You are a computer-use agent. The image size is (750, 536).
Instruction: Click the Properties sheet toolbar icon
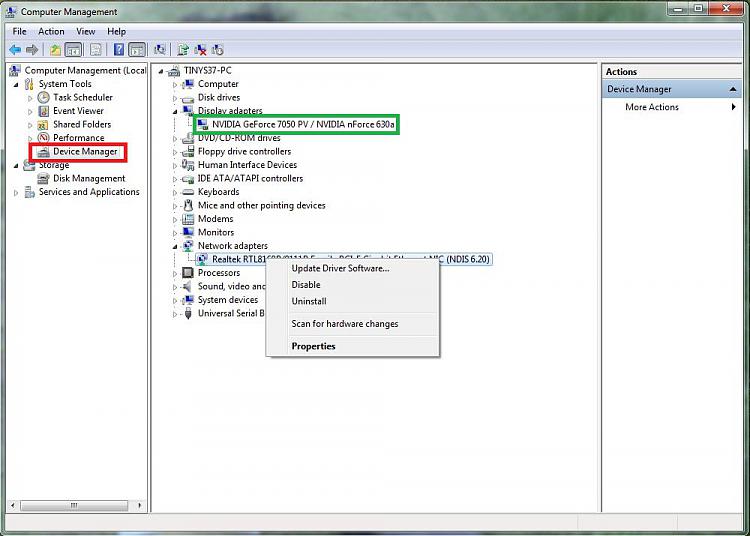[96, 49]
